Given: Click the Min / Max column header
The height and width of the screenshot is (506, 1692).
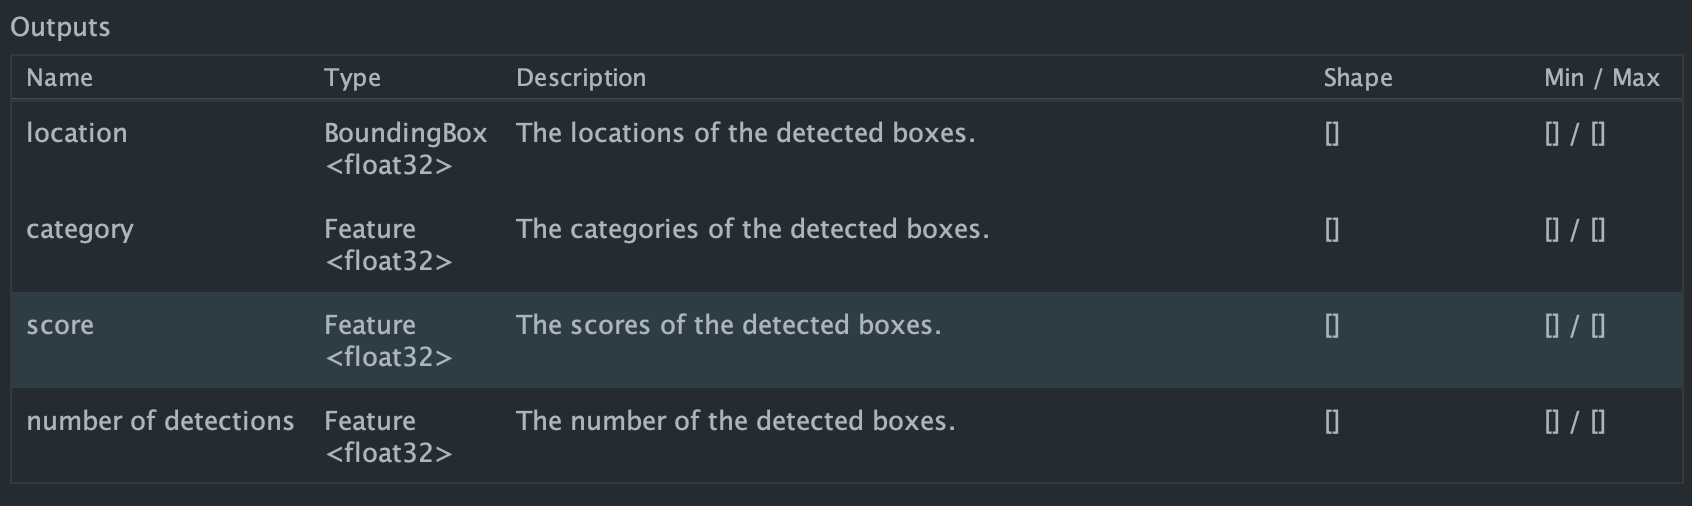Looking at the screenshot, I should (x=1602, y=78).
